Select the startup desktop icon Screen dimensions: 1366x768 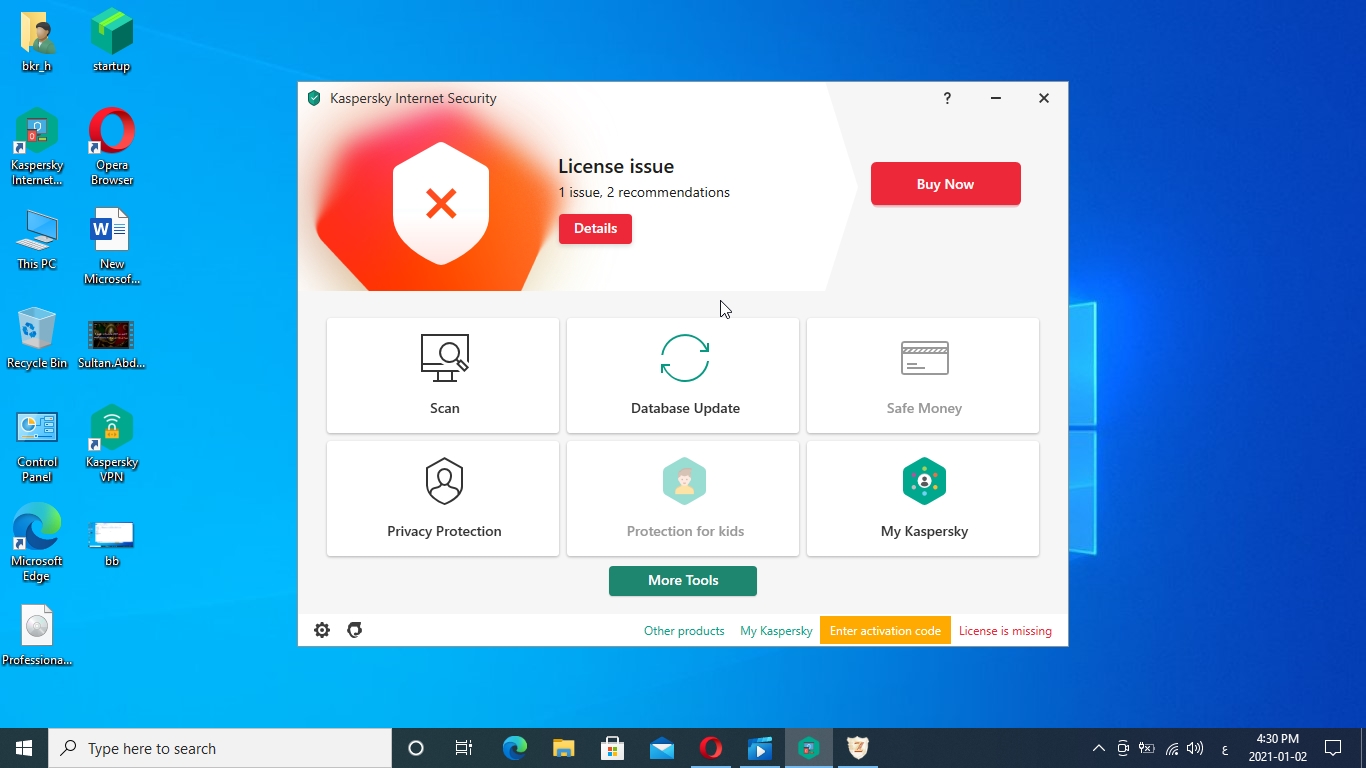tap(112, 42)
